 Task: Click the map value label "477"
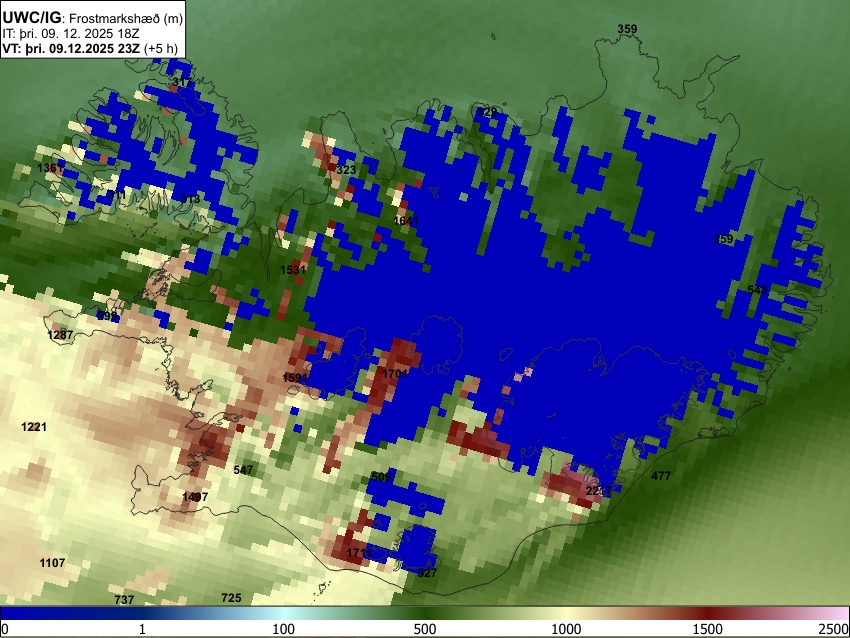click(661, 476)
